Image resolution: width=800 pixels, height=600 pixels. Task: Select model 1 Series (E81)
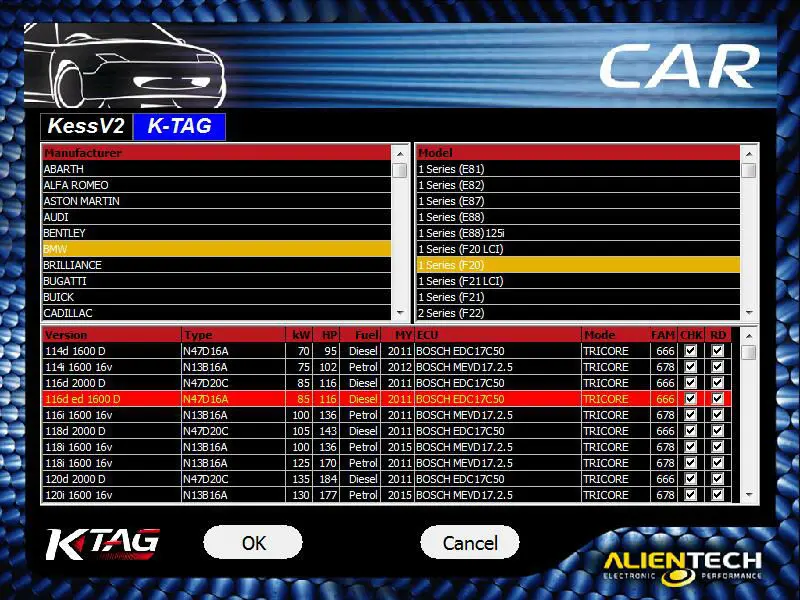click(578, 169)
